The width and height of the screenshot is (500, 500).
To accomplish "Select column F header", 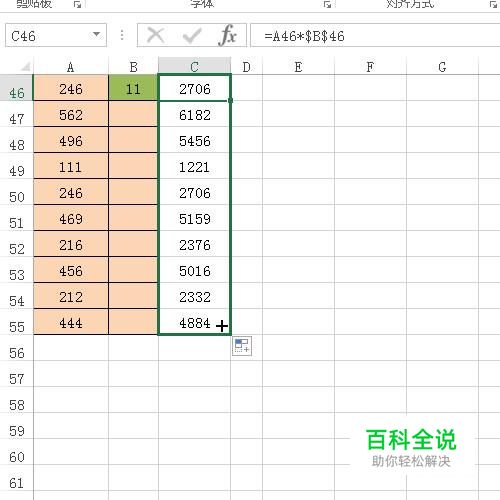I will 370,66.
